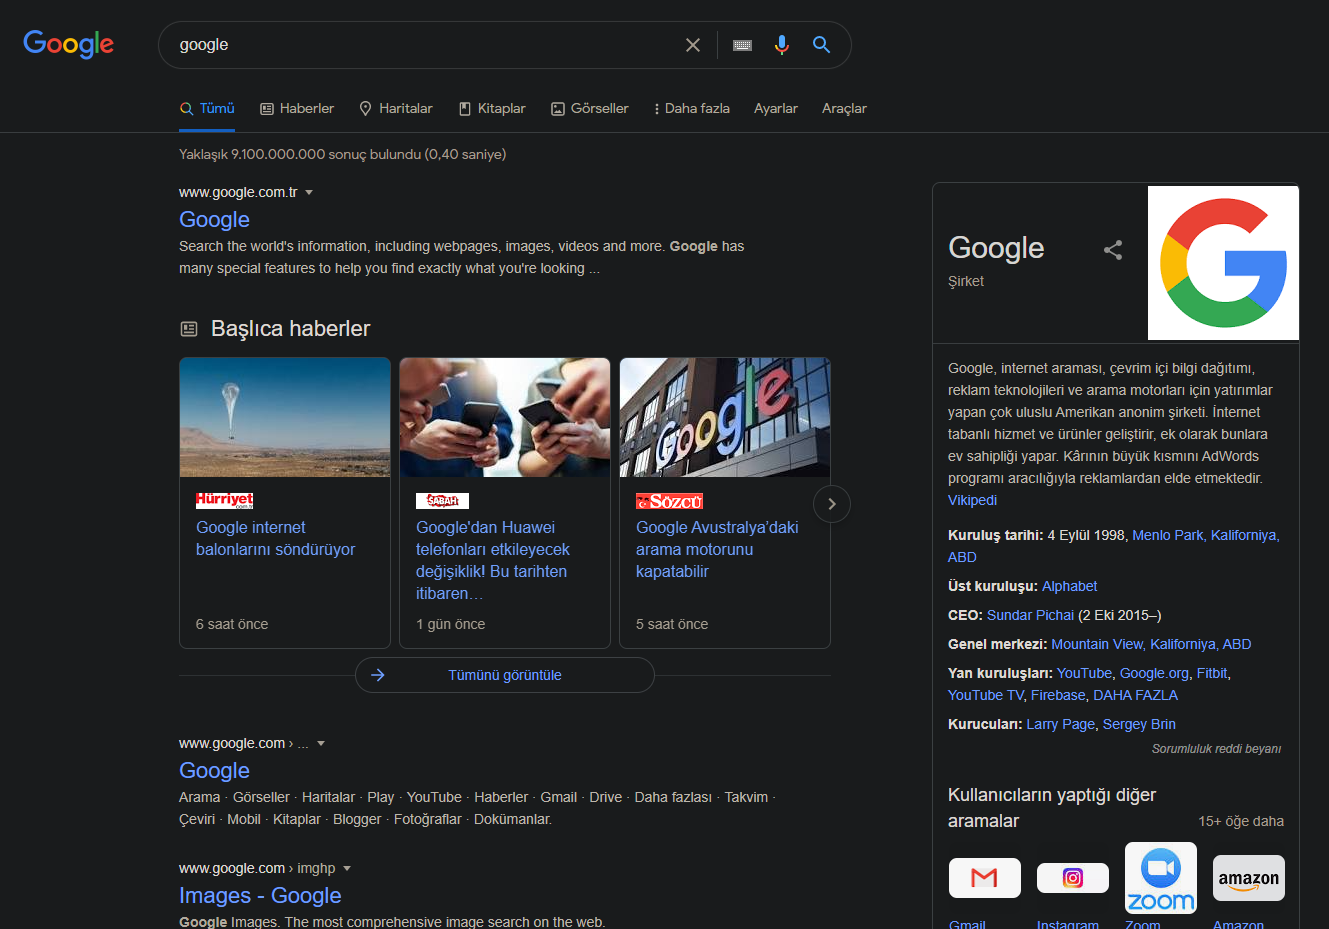Click DAHA FAZLA in subsidiaries list

[x=1135, y=695]
